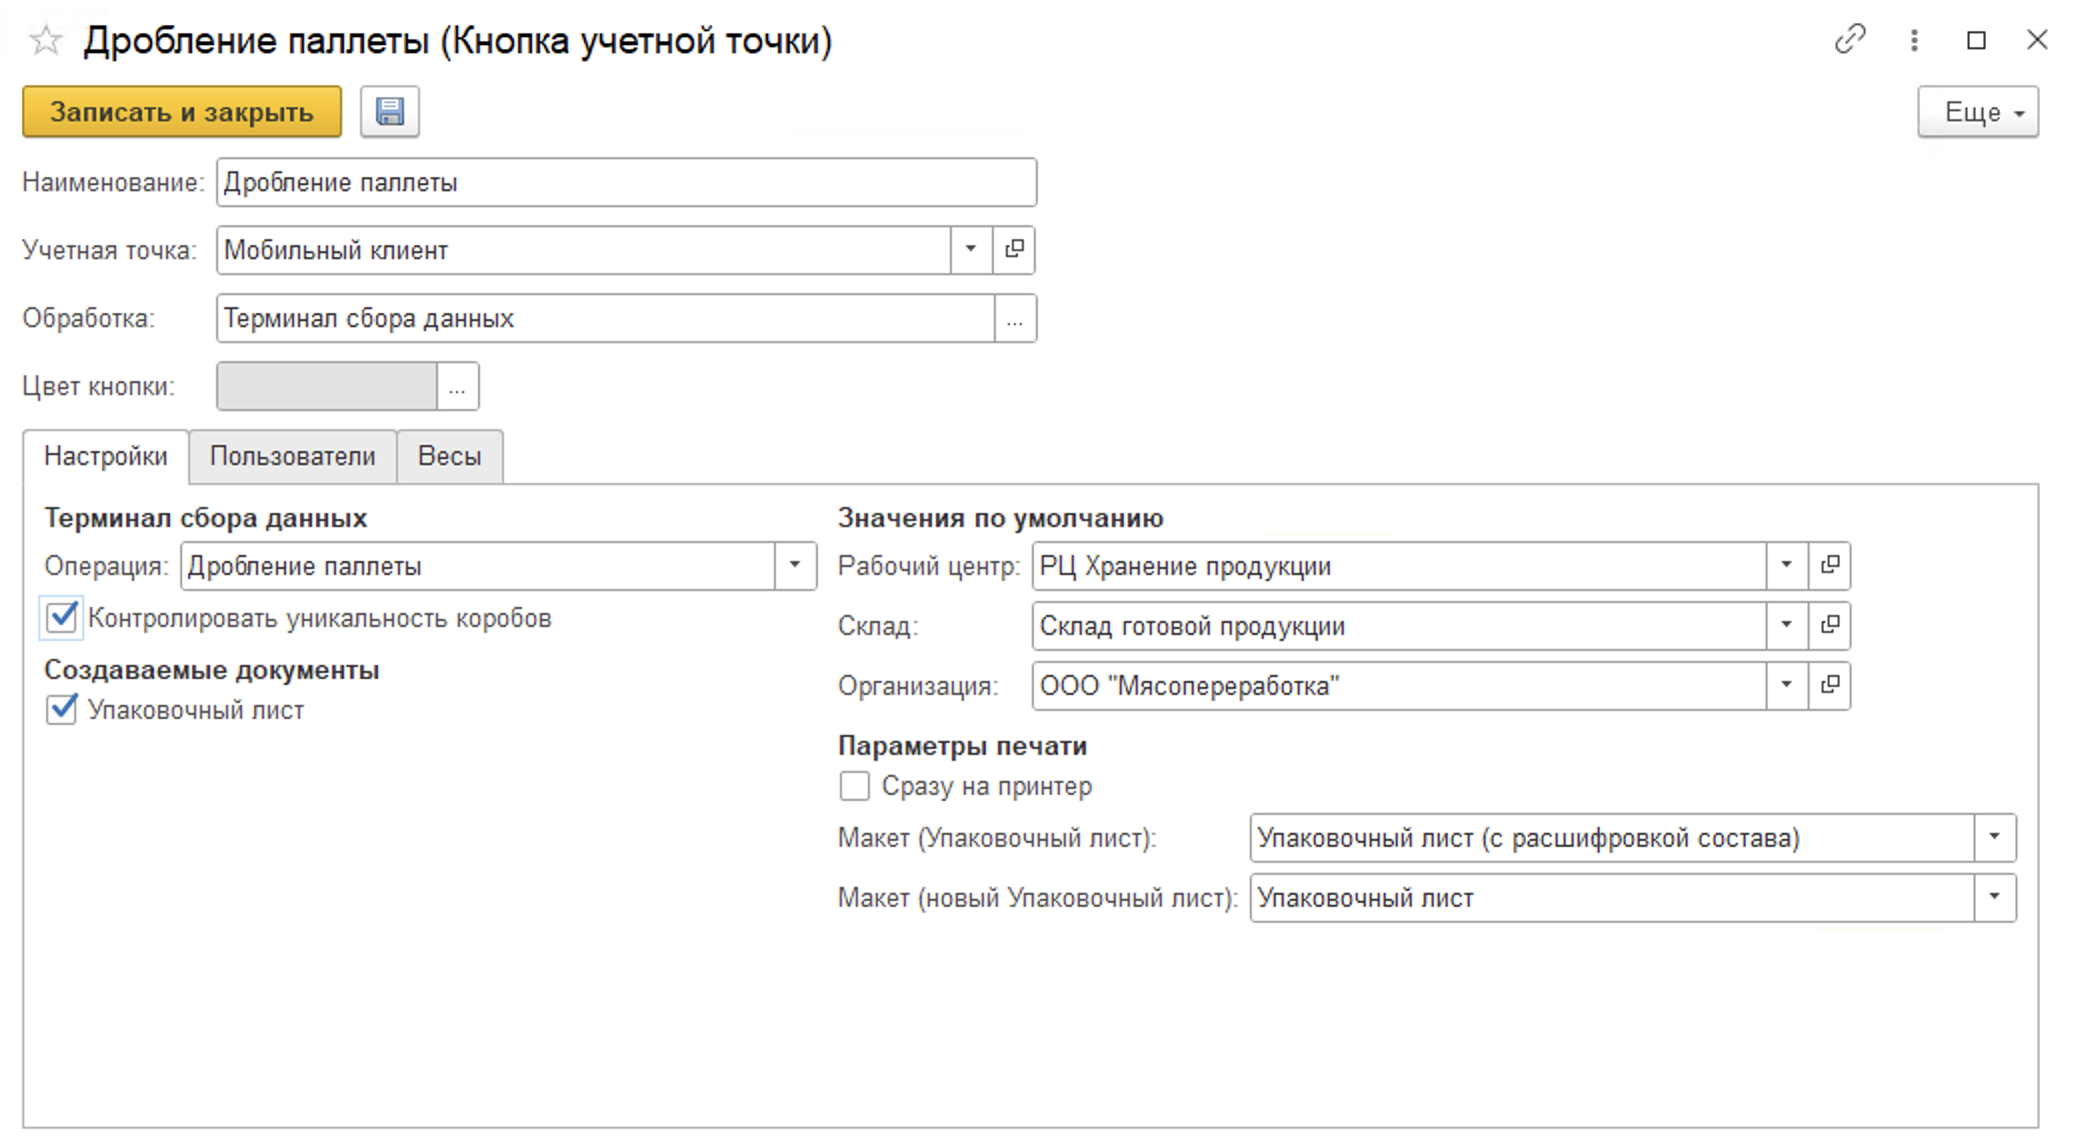Viewport: 2076px width, 1148px height.
Task: Open the Еще dropdown menu
Action: click(1977, 112)
